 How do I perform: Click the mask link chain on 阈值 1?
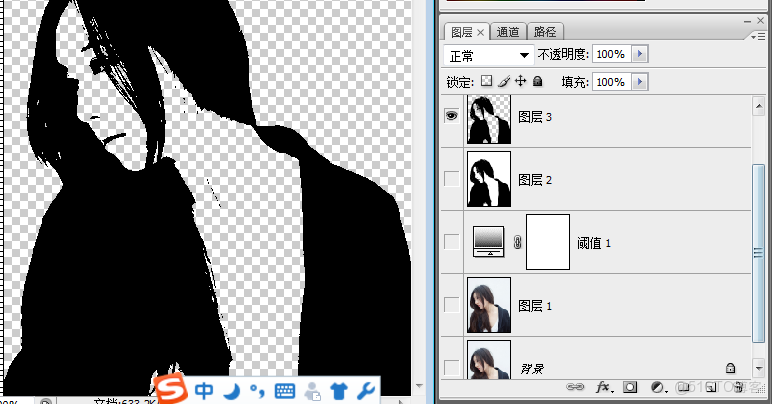[x=517, y=242]
